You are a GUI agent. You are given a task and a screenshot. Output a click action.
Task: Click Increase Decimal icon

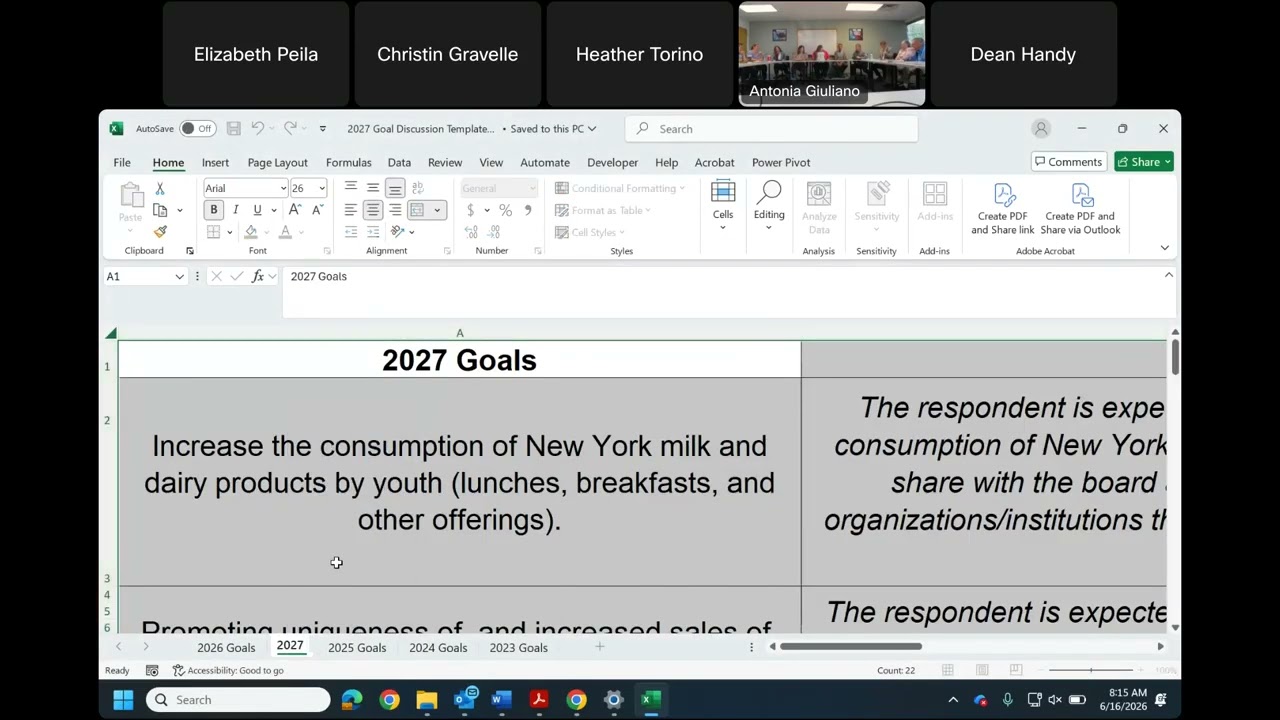click(x=470, y=232)
